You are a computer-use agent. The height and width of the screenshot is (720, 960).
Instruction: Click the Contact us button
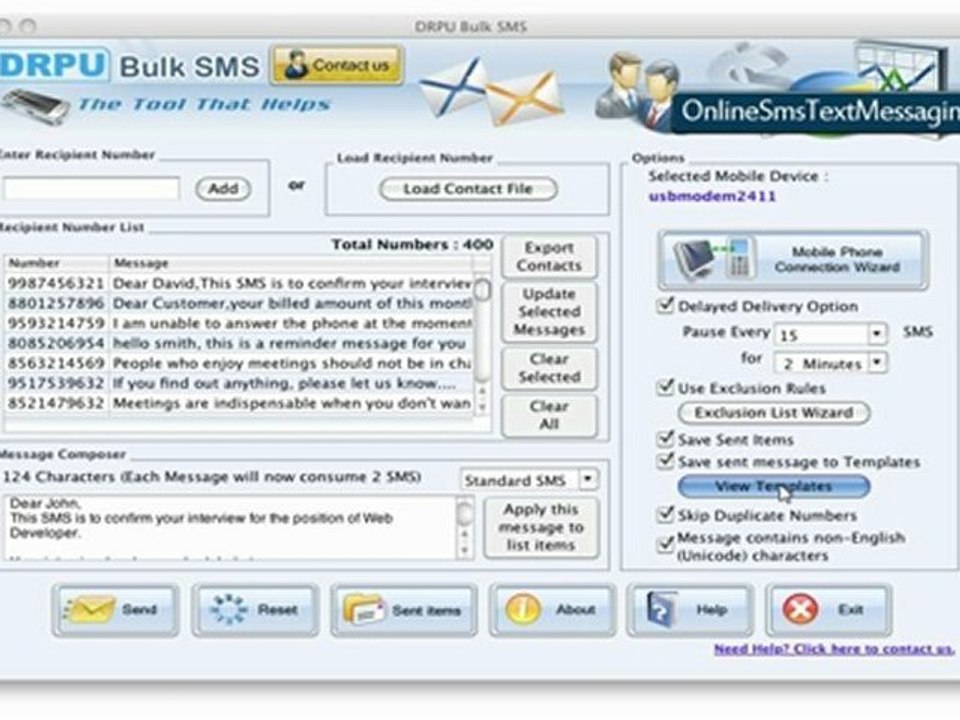coord(337,64)
